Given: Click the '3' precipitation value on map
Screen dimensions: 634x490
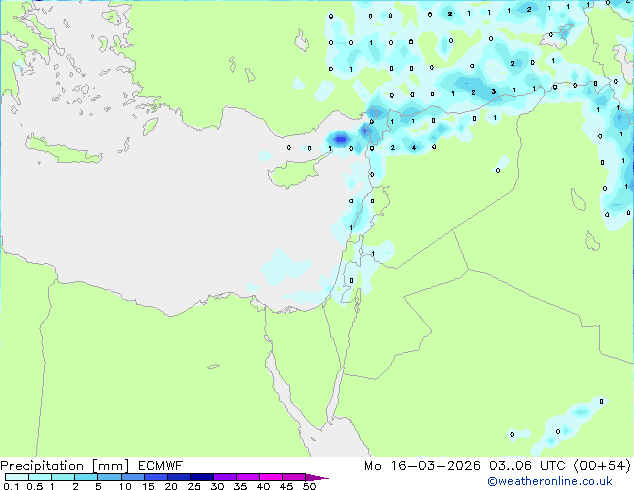Looking at the screenshot, I should click(x=494, y=92).
